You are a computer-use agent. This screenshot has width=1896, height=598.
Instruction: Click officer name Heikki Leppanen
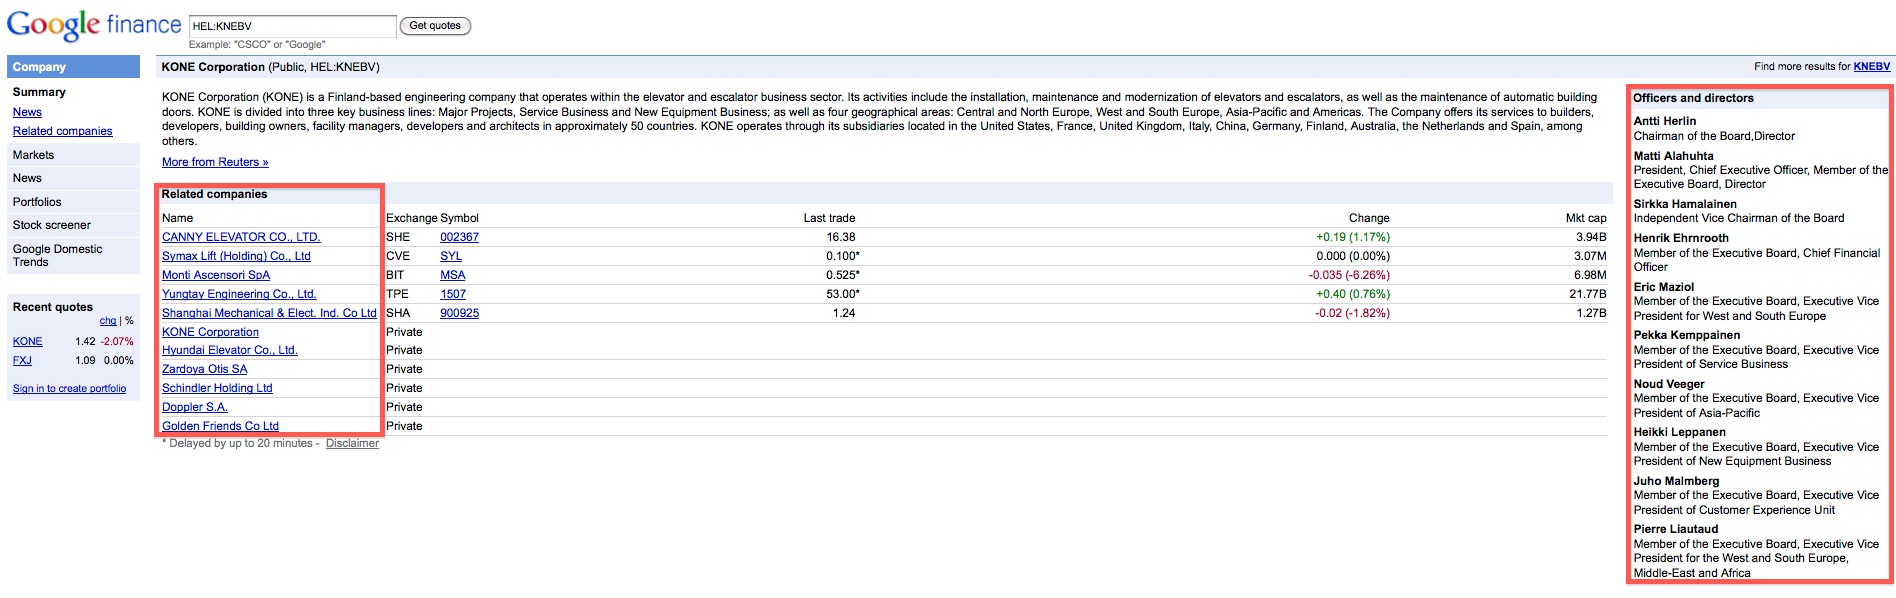pos(1679,432)
